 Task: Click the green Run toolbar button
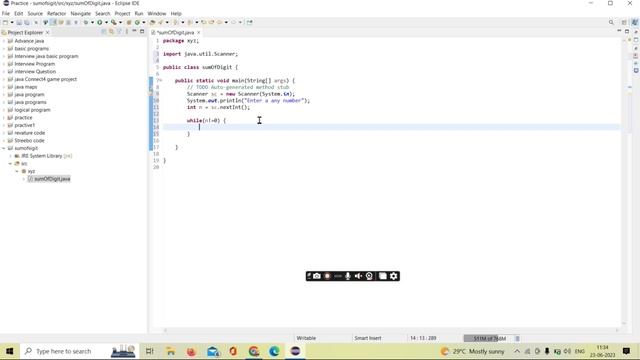pos(100,22)
